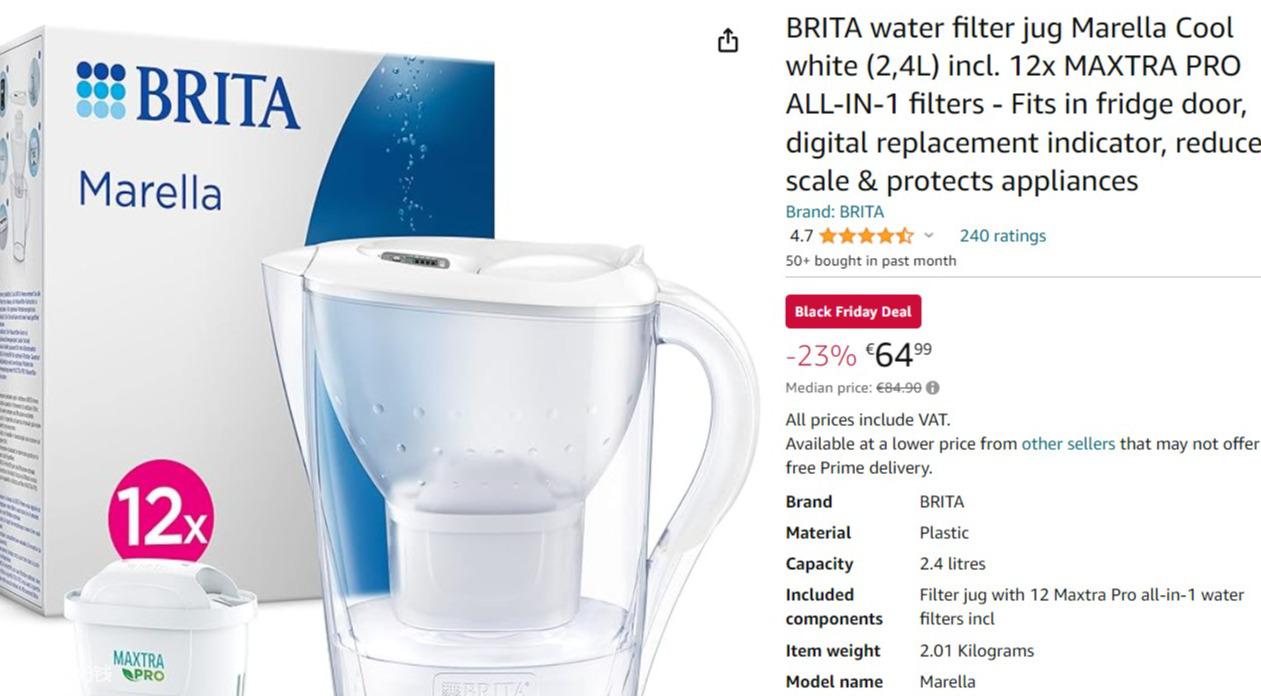
Task: Click the BRITA water filter jug title
Action: (1022, 104)
